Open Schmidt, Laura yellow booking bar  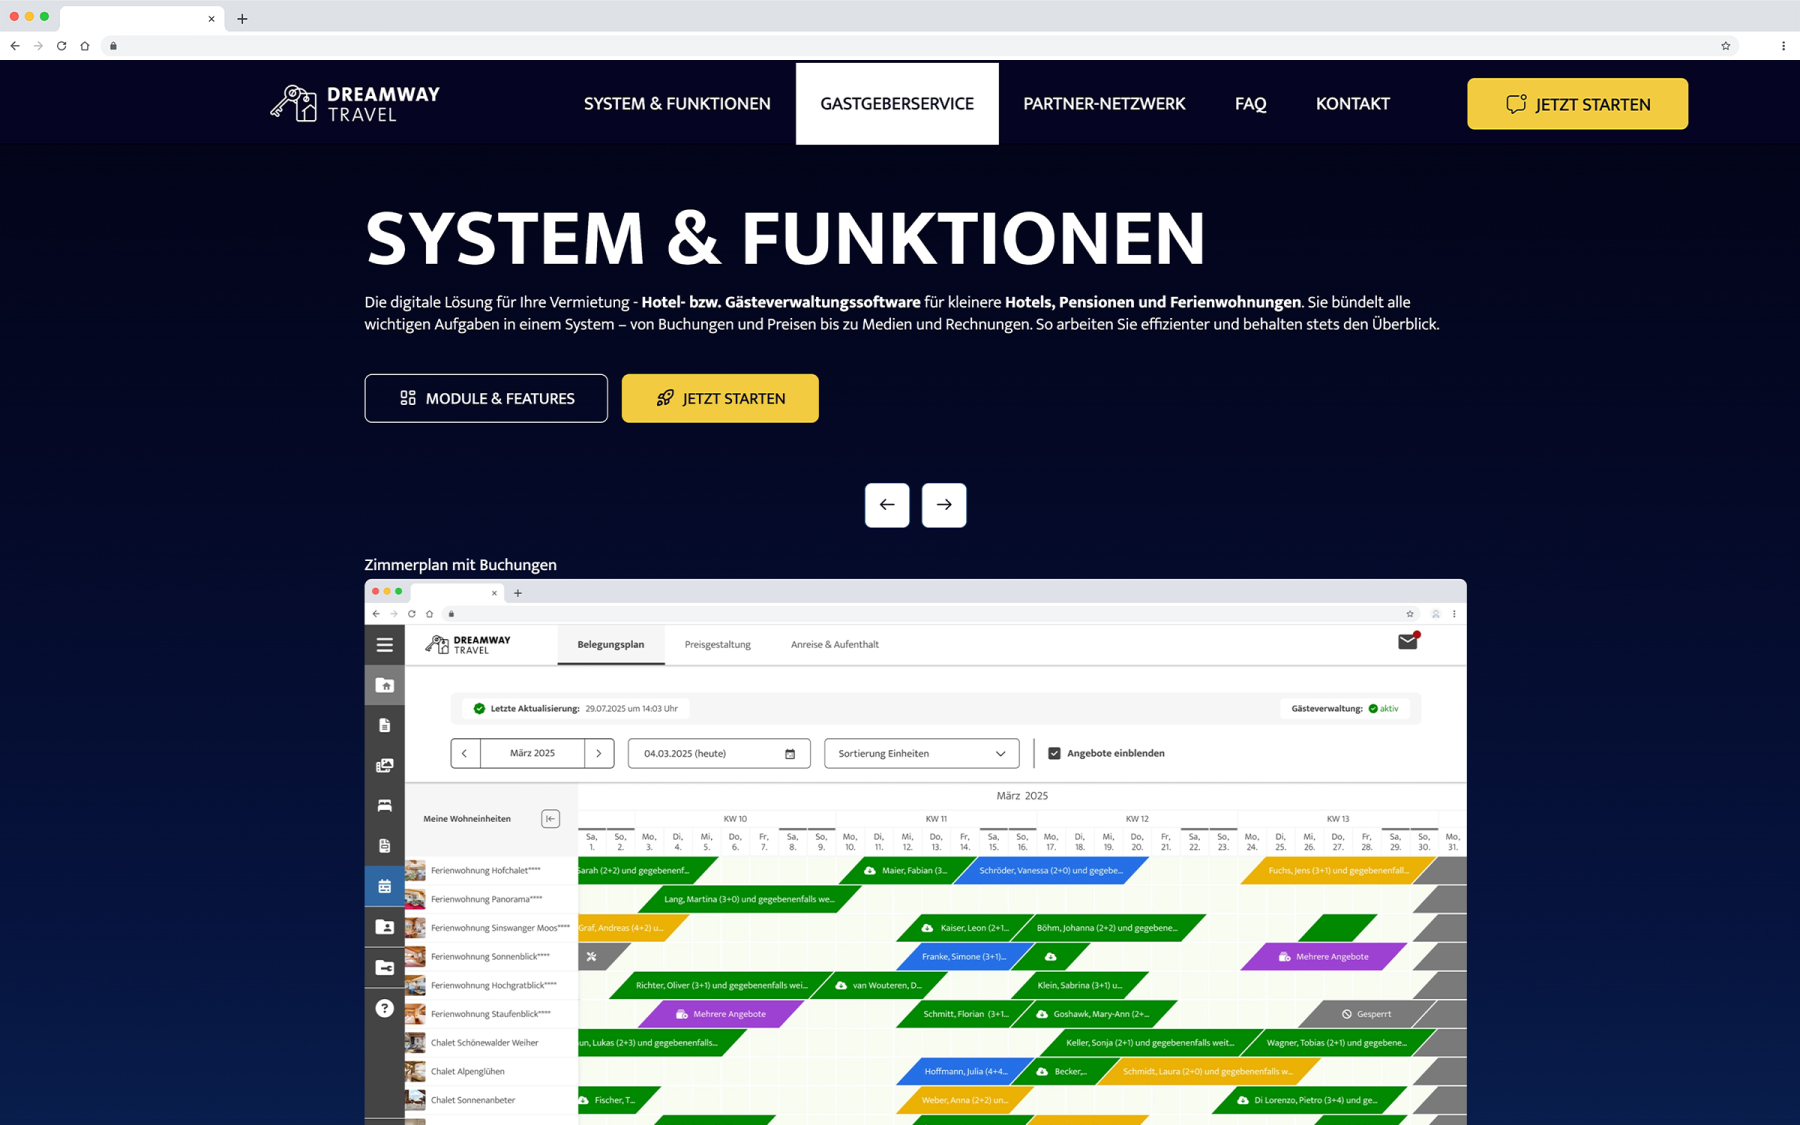coord(1208,1072)
